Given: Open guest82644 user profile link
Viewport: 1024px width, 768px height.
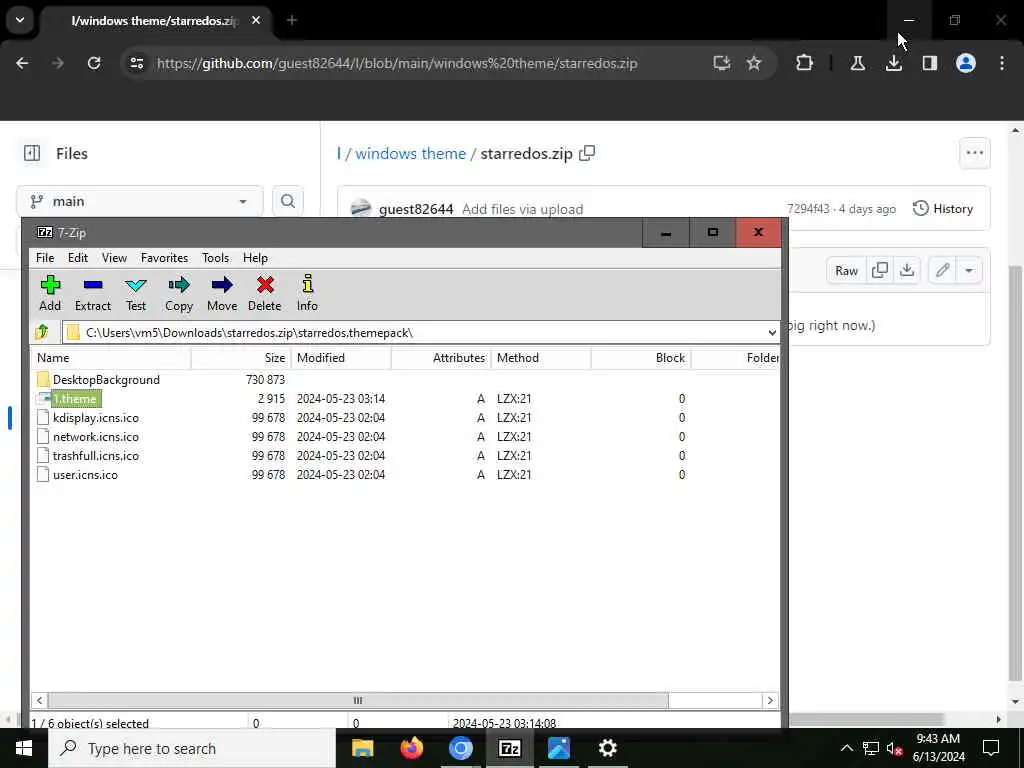Looking at the screenshot, I should tap(416, 209).
